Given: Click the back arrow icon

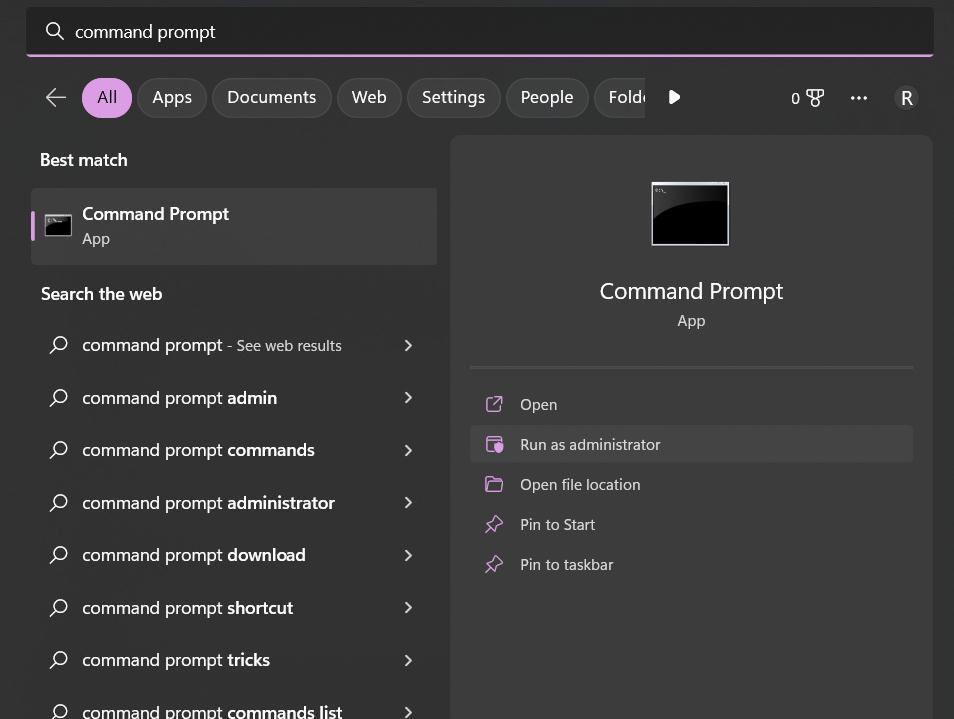Looking at the screenshot, I should 55,97.
